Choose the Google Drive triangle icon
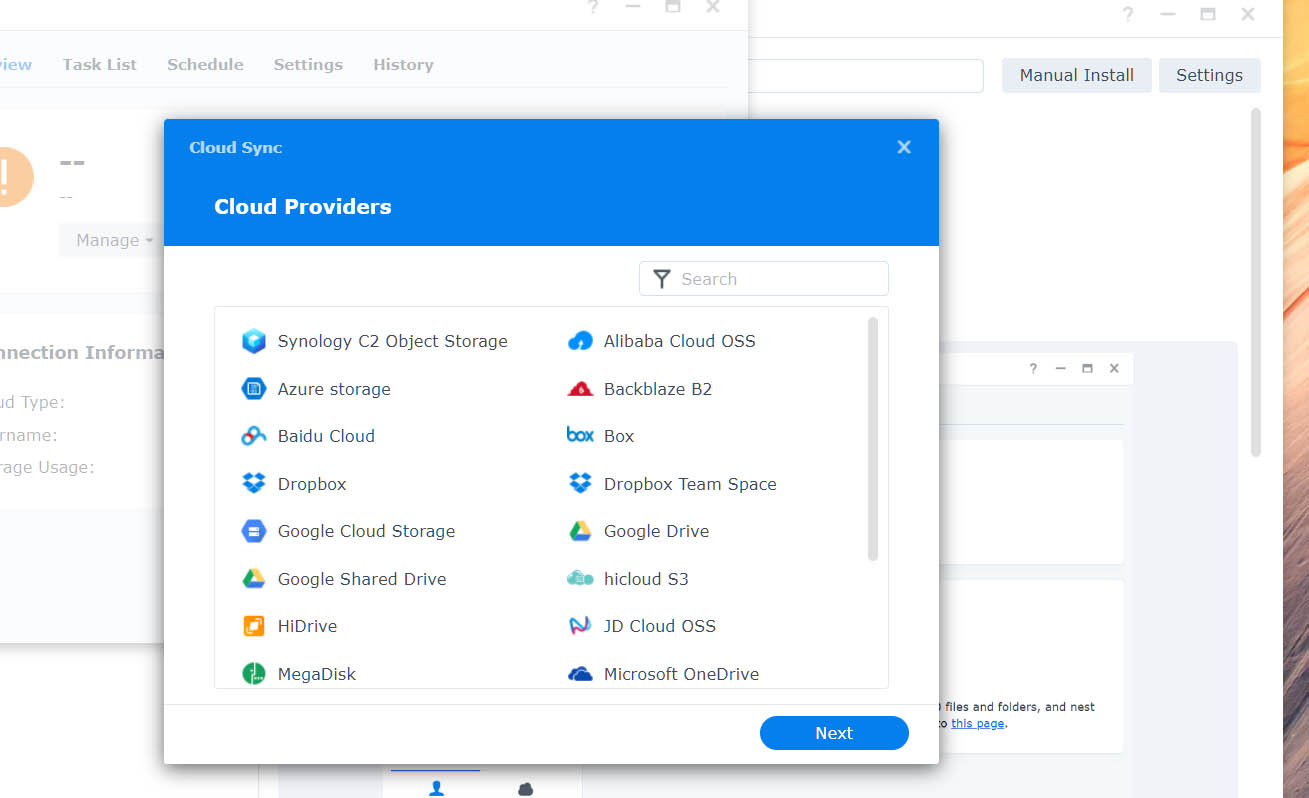Viewport: 1309px width, 798px height. (x=580, y=531)
